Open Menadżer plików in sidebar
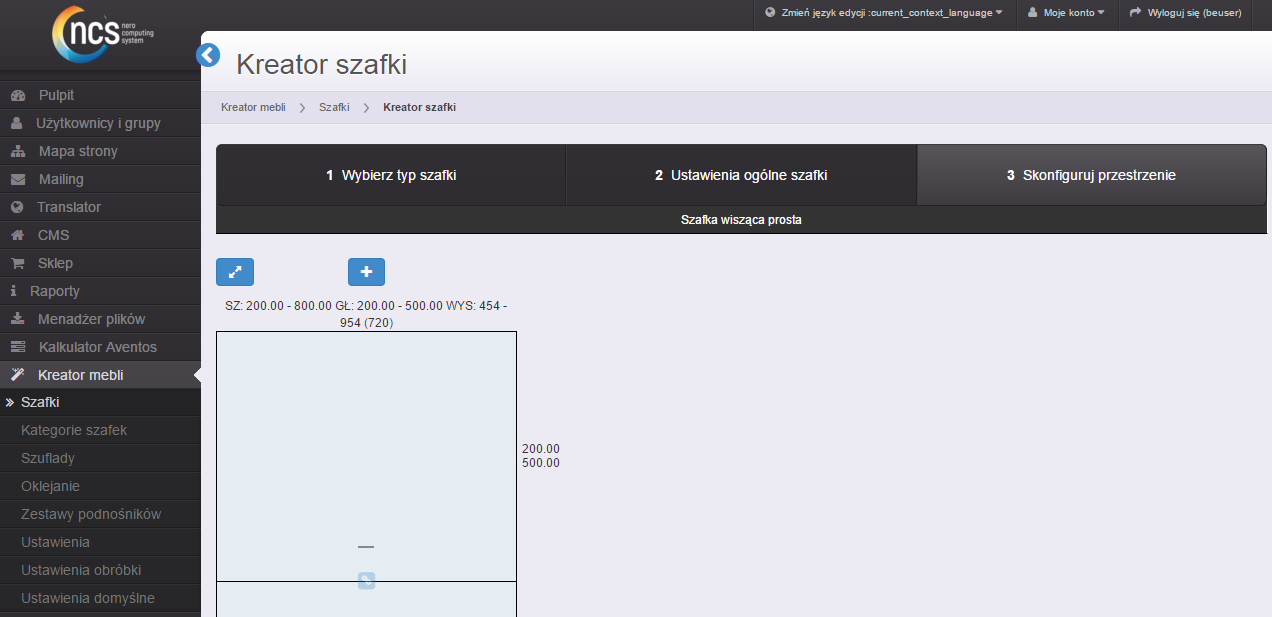1272x617 pixels. click(x=91, y=319)
